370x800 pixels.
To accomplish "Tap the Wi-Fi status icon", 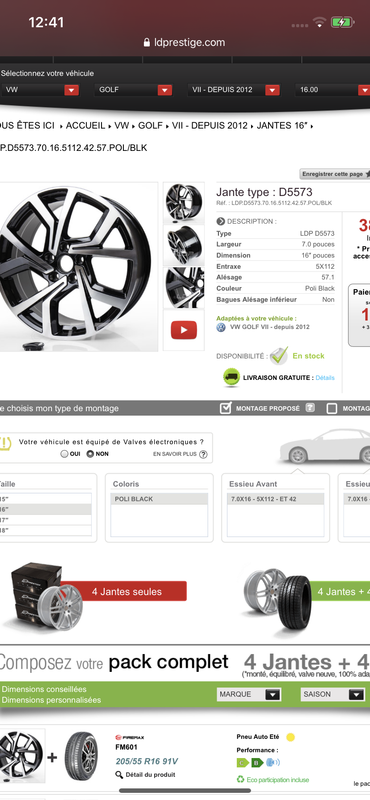I will click(320, 22).
